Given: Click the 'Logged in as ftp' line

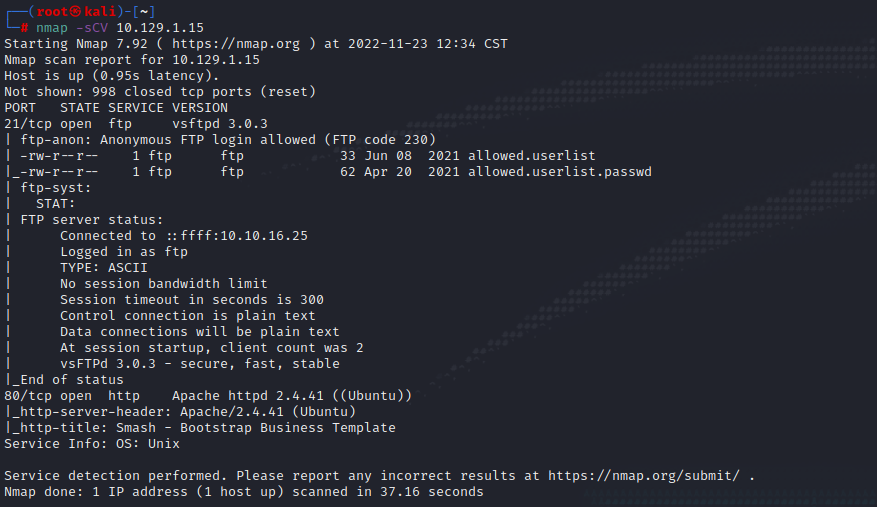Looking at the screenshot, I should click(123, 252).
